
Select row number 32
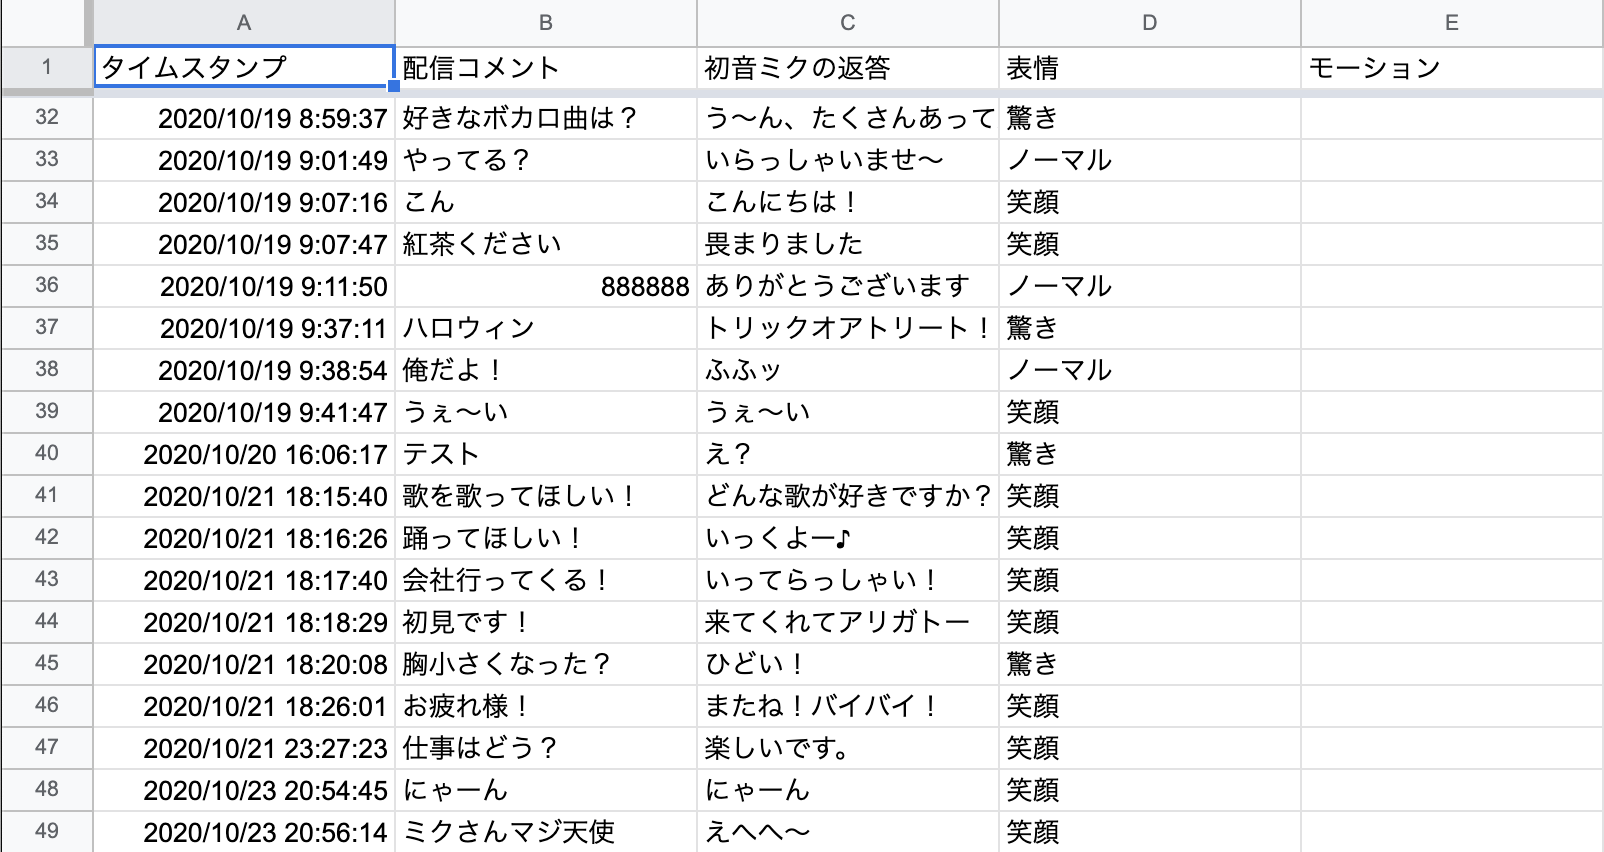(47, 117)
